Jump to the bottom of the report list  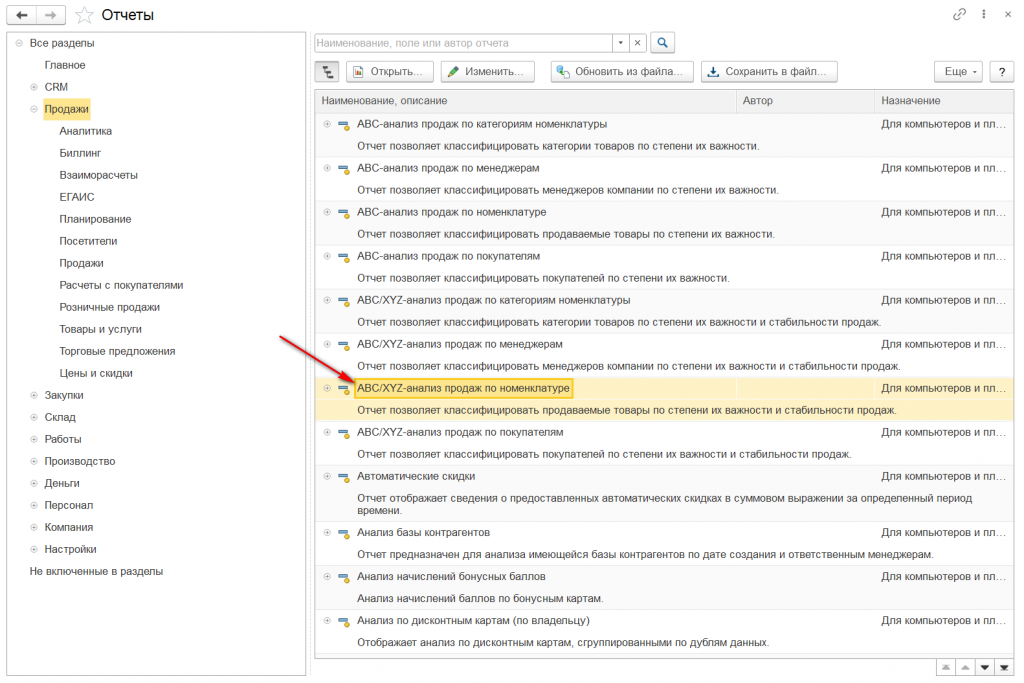click(x=1004, y=667)
